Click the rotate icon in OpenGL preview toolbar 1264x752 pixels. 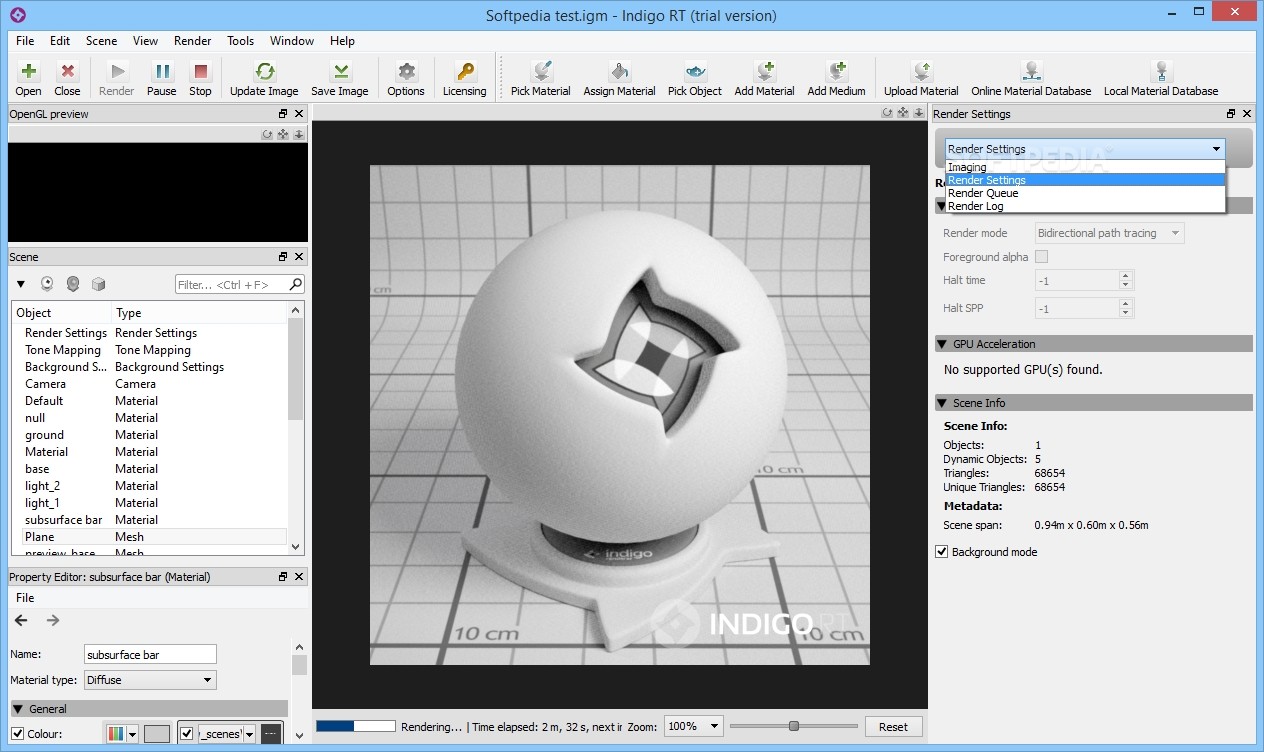[267, 134]
